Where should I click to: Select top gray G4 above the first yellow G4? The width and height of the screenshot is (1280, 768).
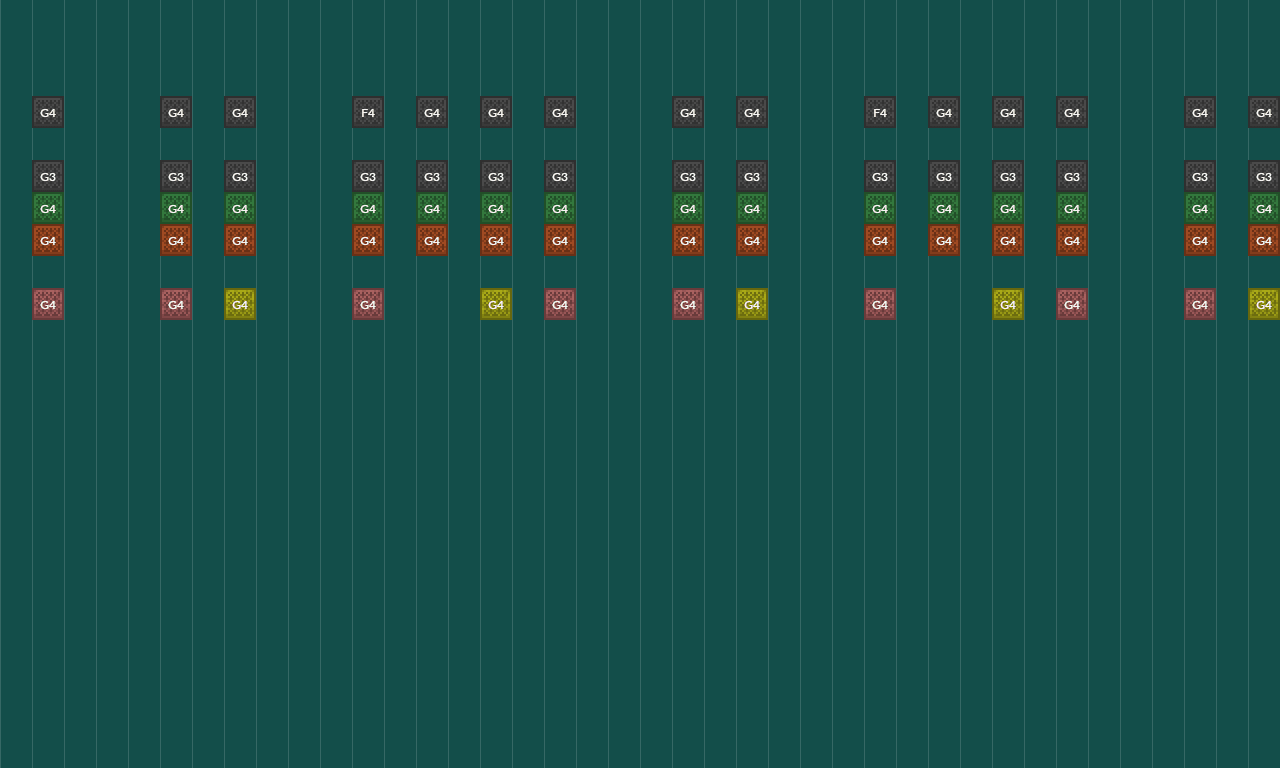240,112
